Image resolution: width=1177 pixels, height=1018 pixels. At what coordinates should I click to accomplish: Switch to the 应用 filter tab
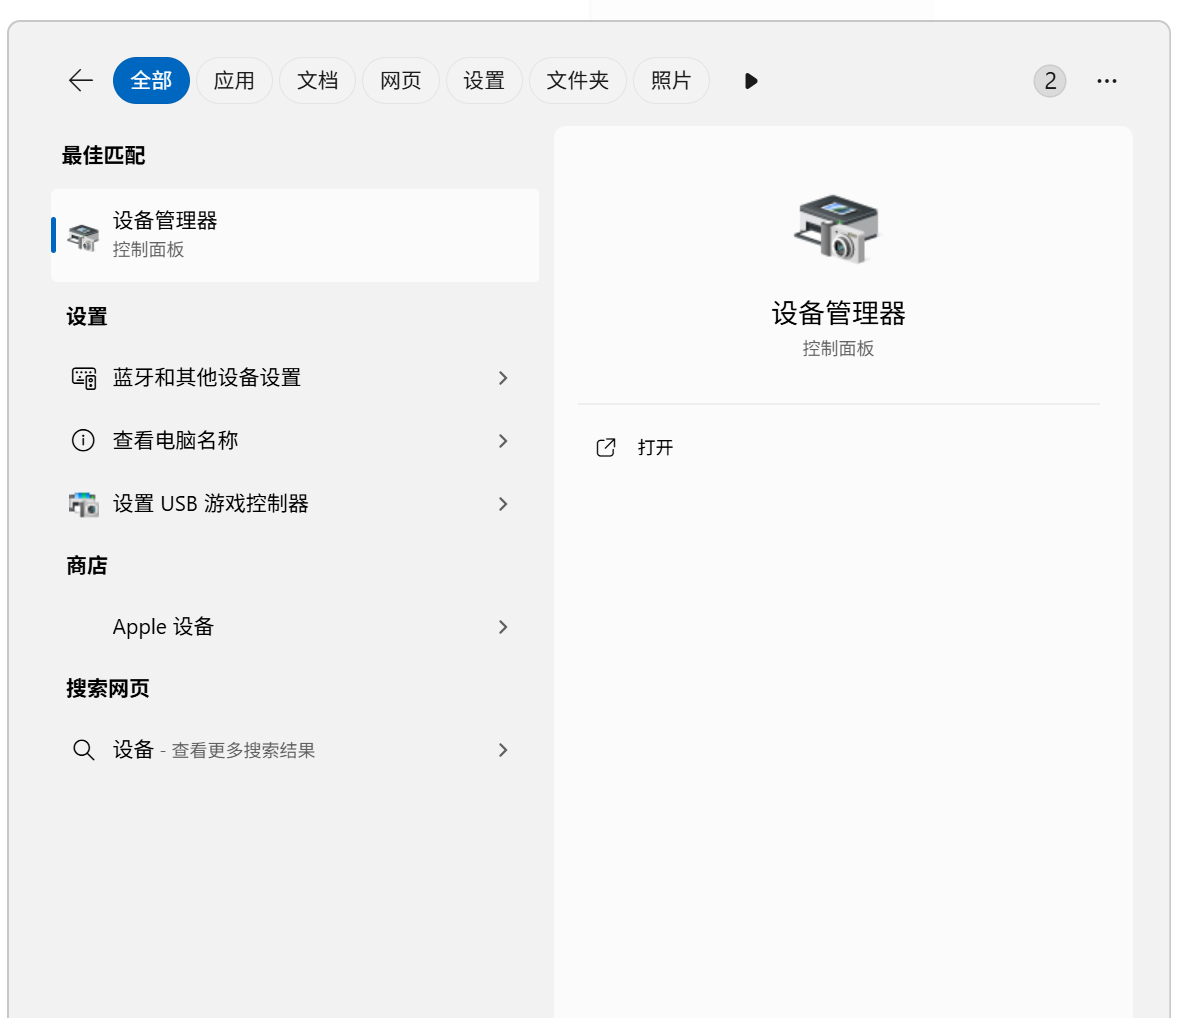coord(234,80)
